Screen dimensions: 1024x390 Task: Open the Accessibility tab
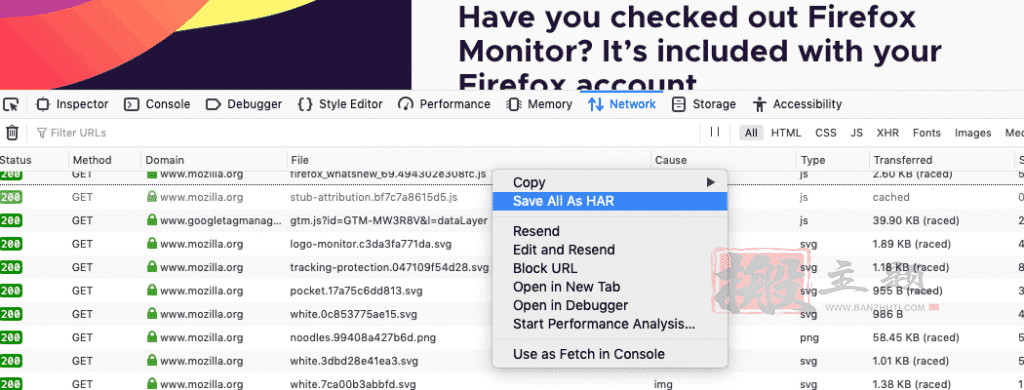(x=797, y=104)
